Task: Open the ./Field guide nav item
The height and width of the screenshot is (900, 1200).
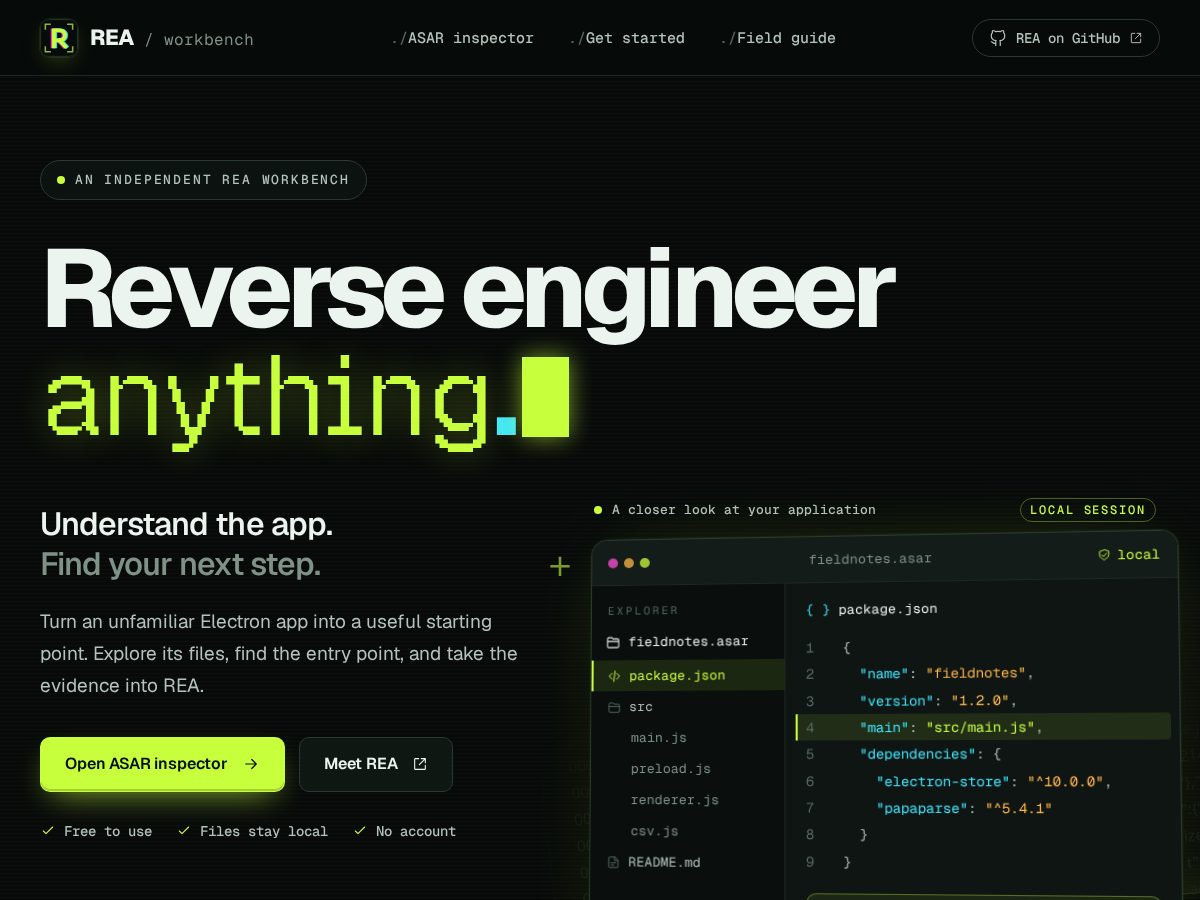Action: (x=778, y=38)
